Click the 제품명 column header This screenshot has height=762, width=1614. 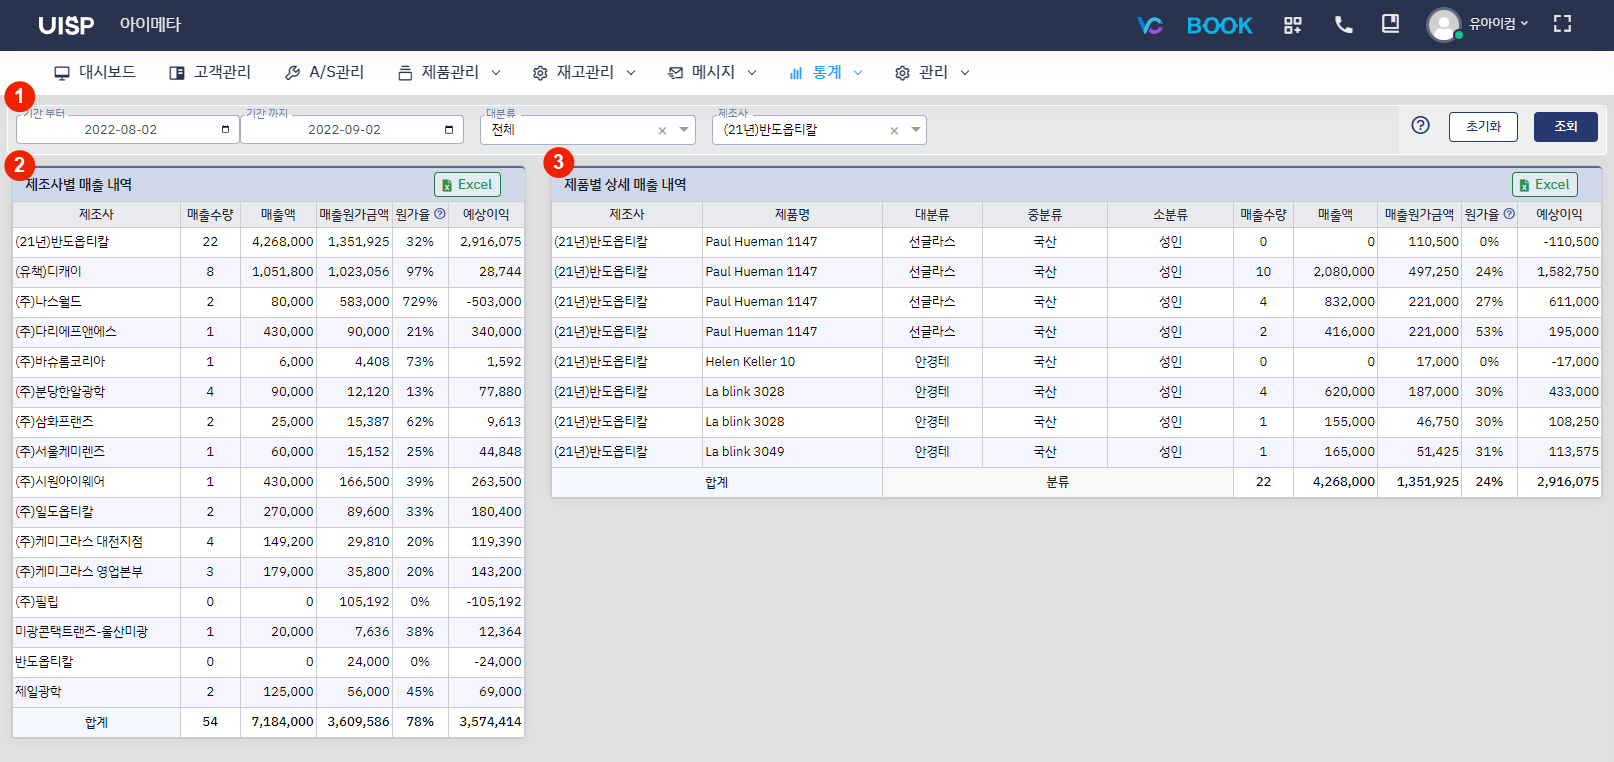[x=792, y=214]
